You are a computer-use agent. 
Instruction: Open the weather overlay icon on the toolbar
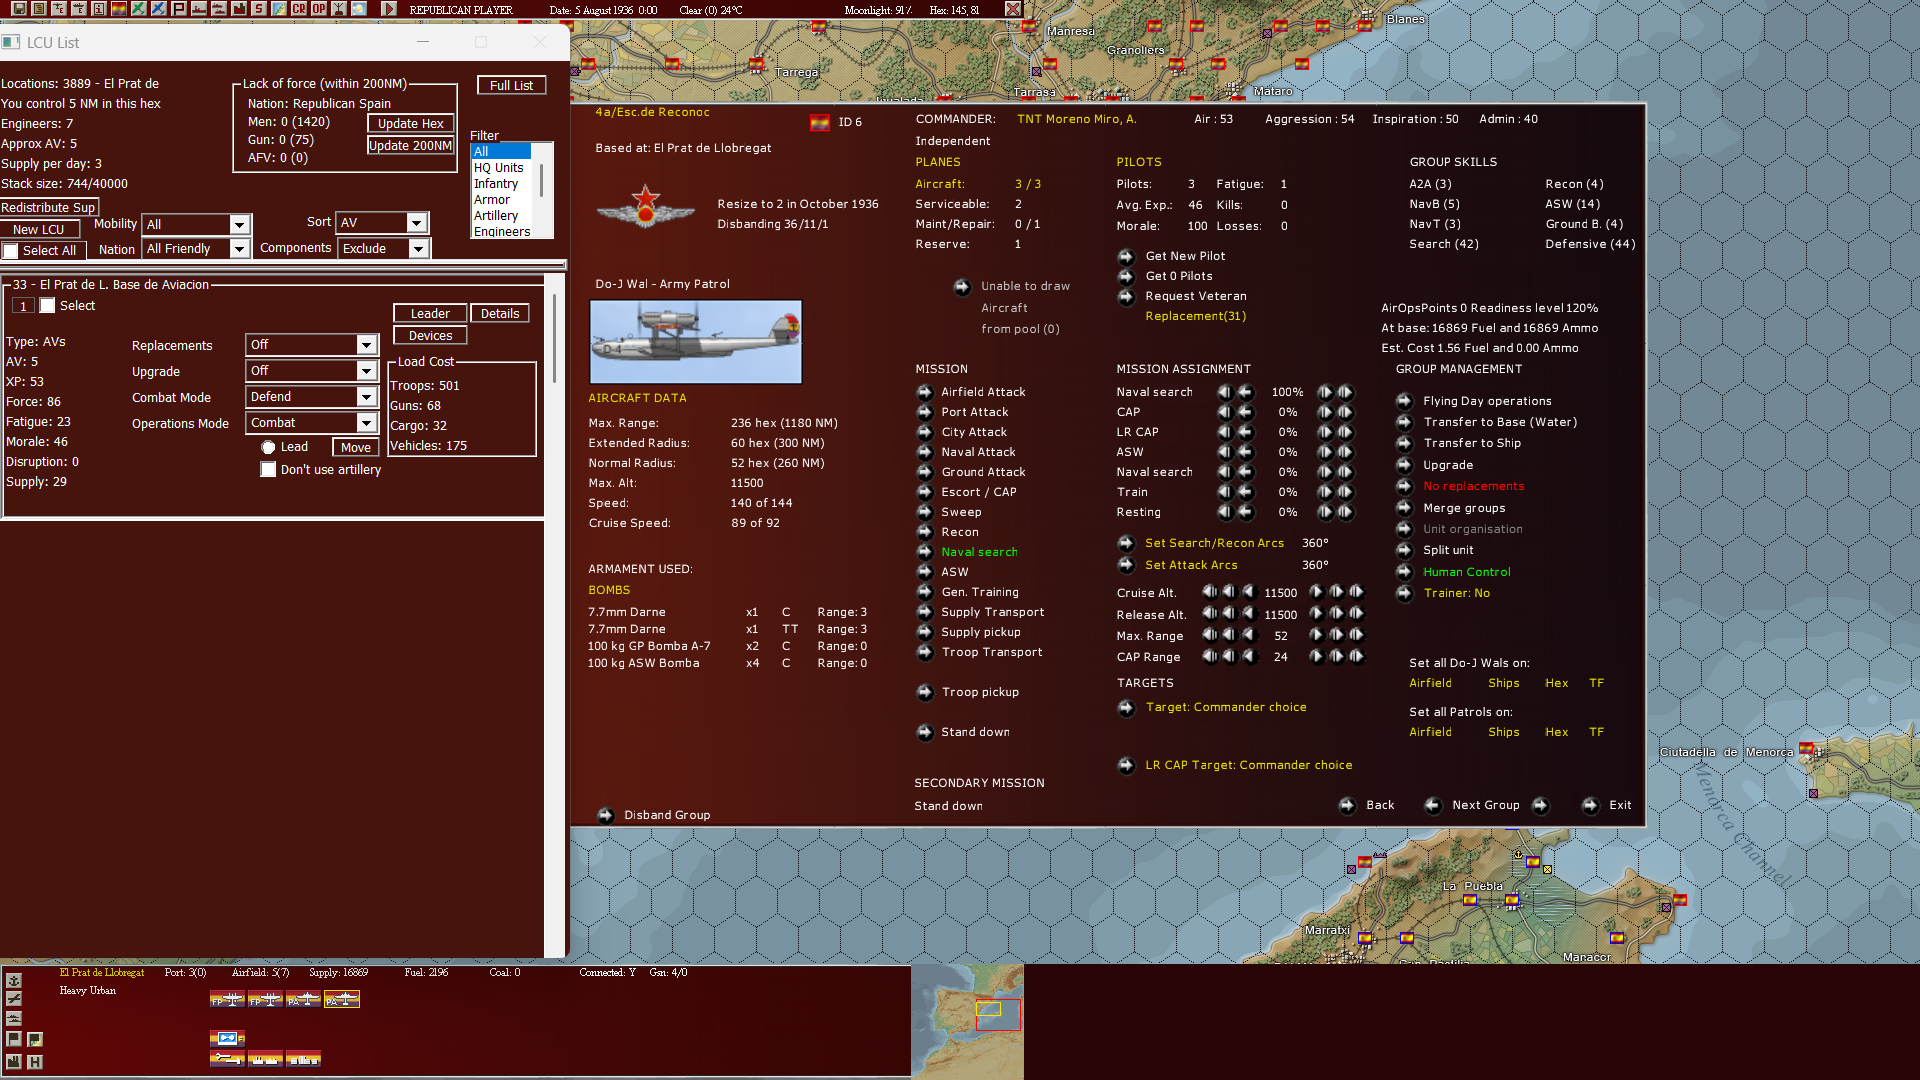pos(359,8)
